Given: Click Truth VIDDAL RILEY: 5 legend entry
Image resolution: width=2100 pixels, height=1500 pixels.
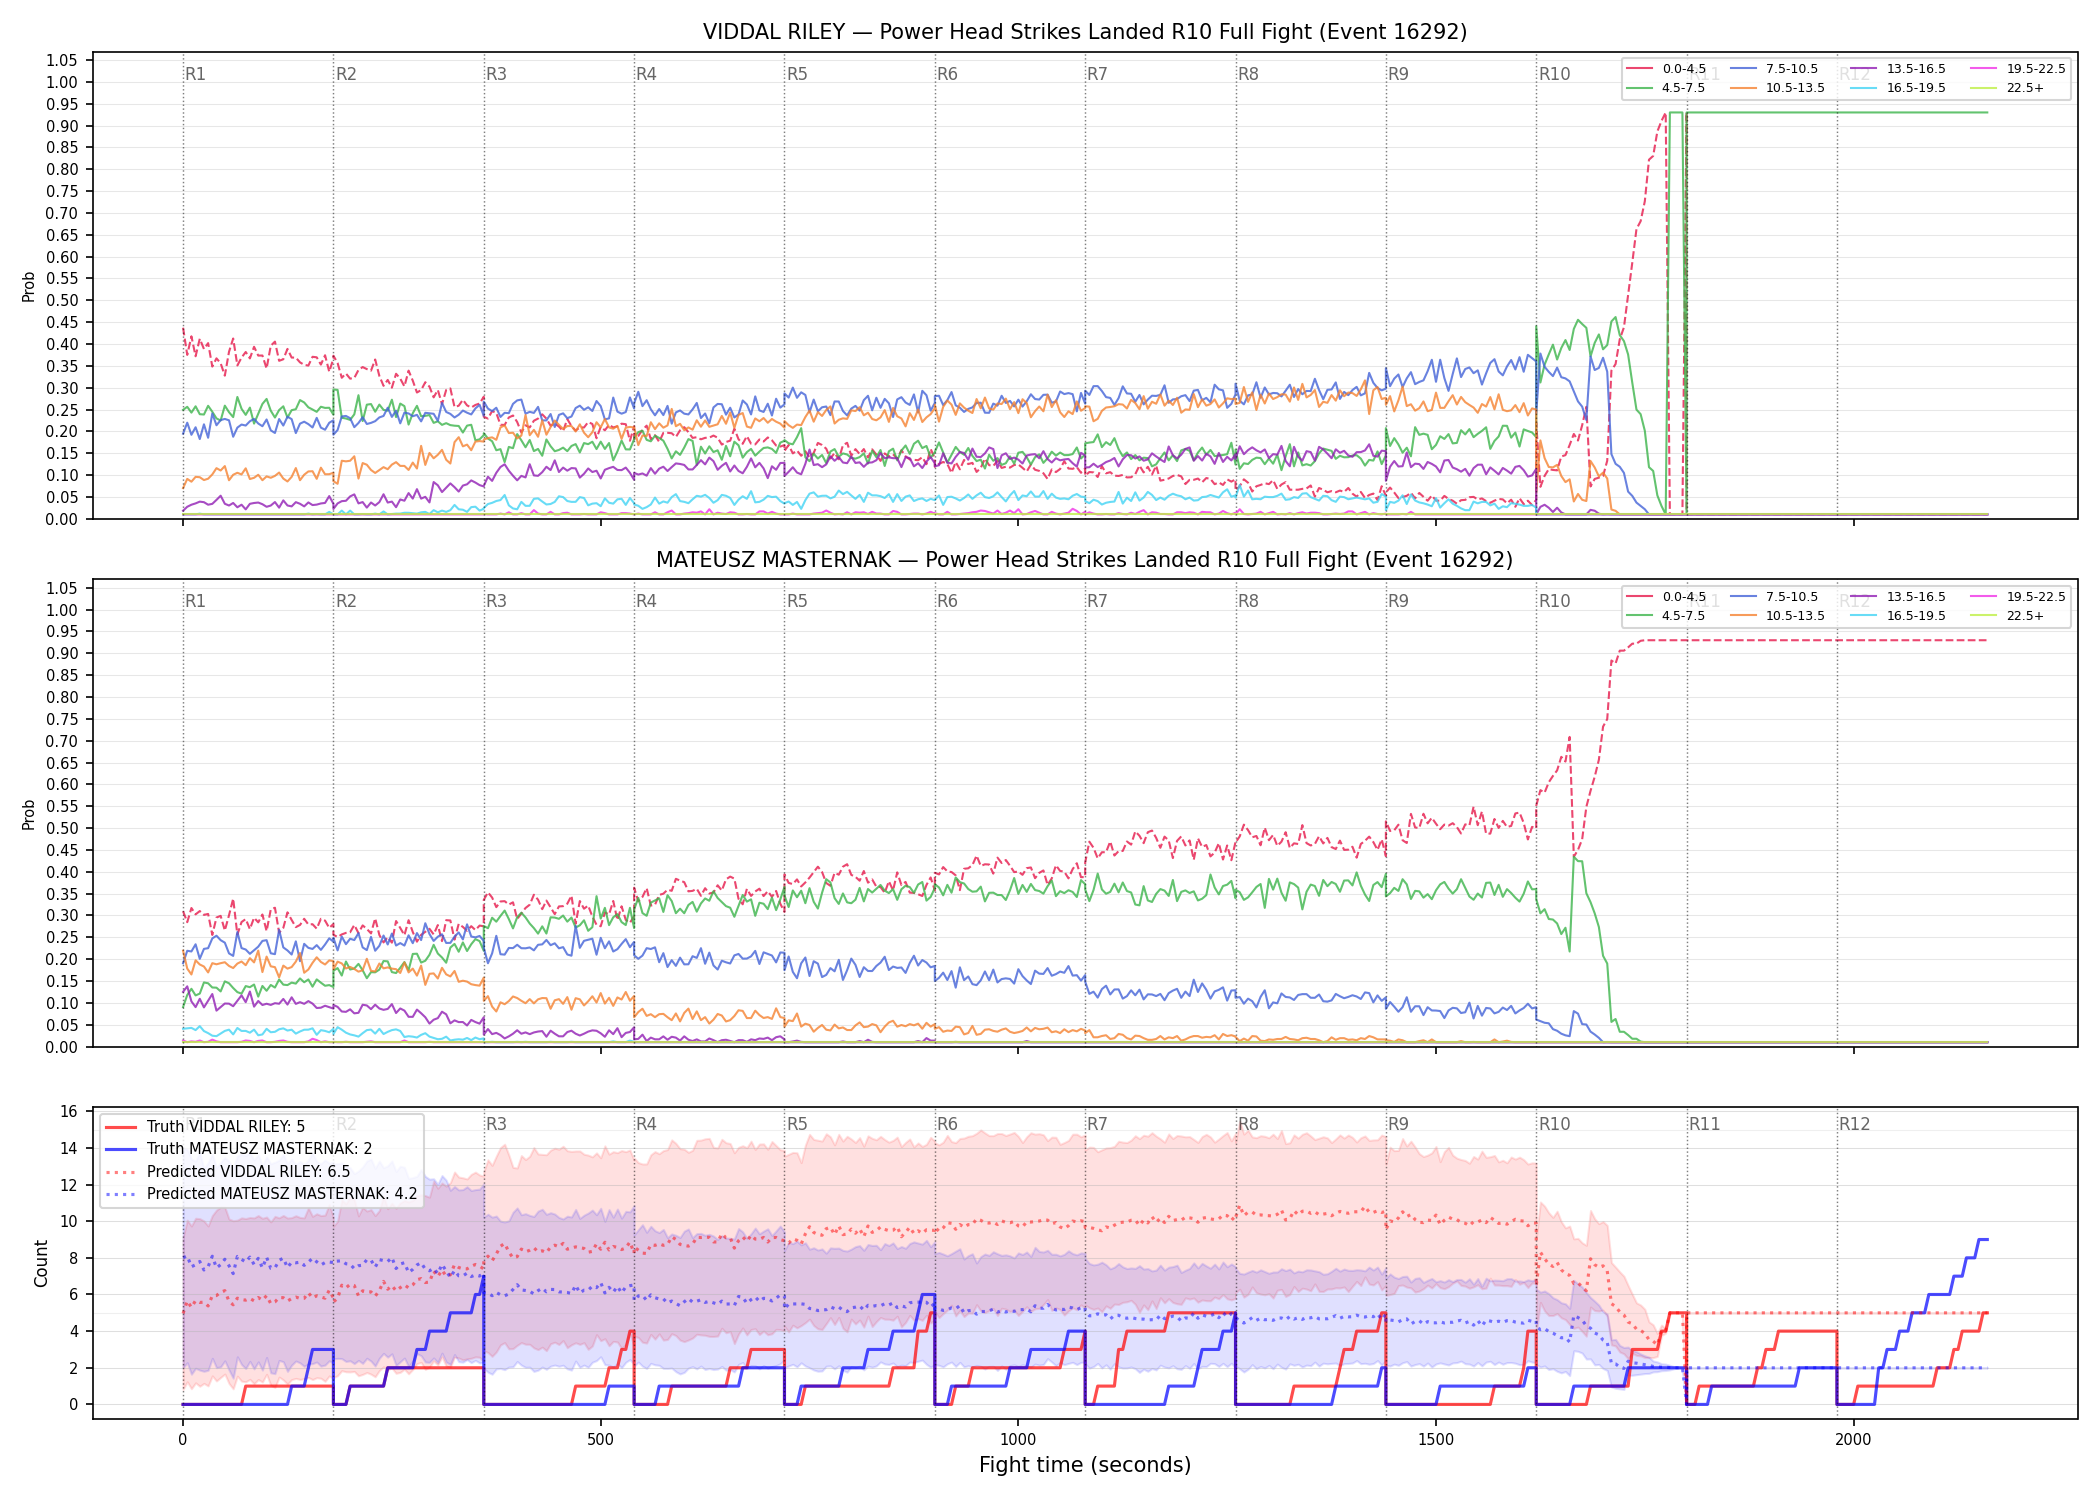Looking at the screenshot, I should [205, 1126].
